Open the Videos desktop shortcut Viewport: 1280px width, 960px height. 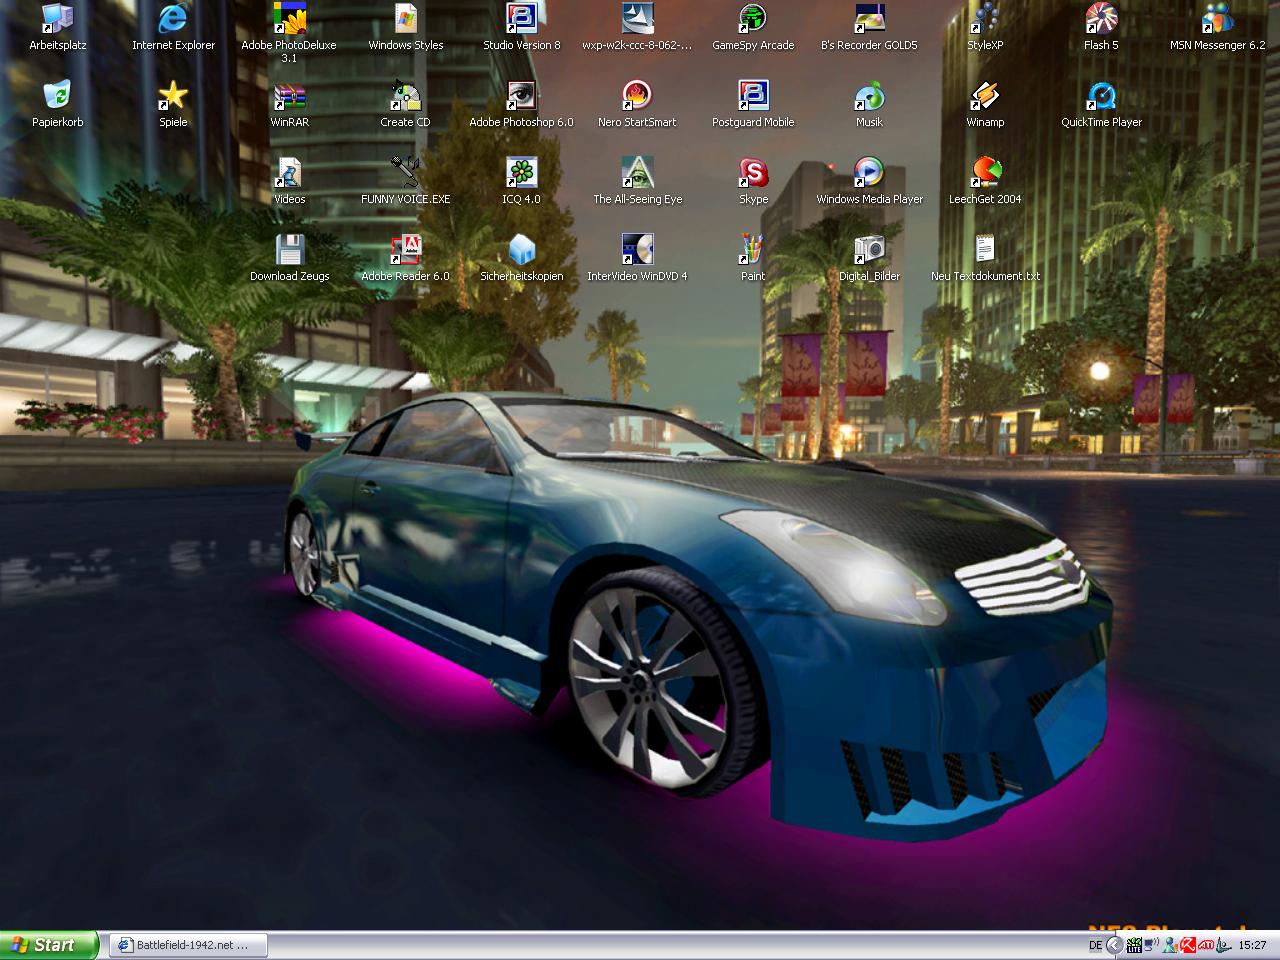click(289, 181)
